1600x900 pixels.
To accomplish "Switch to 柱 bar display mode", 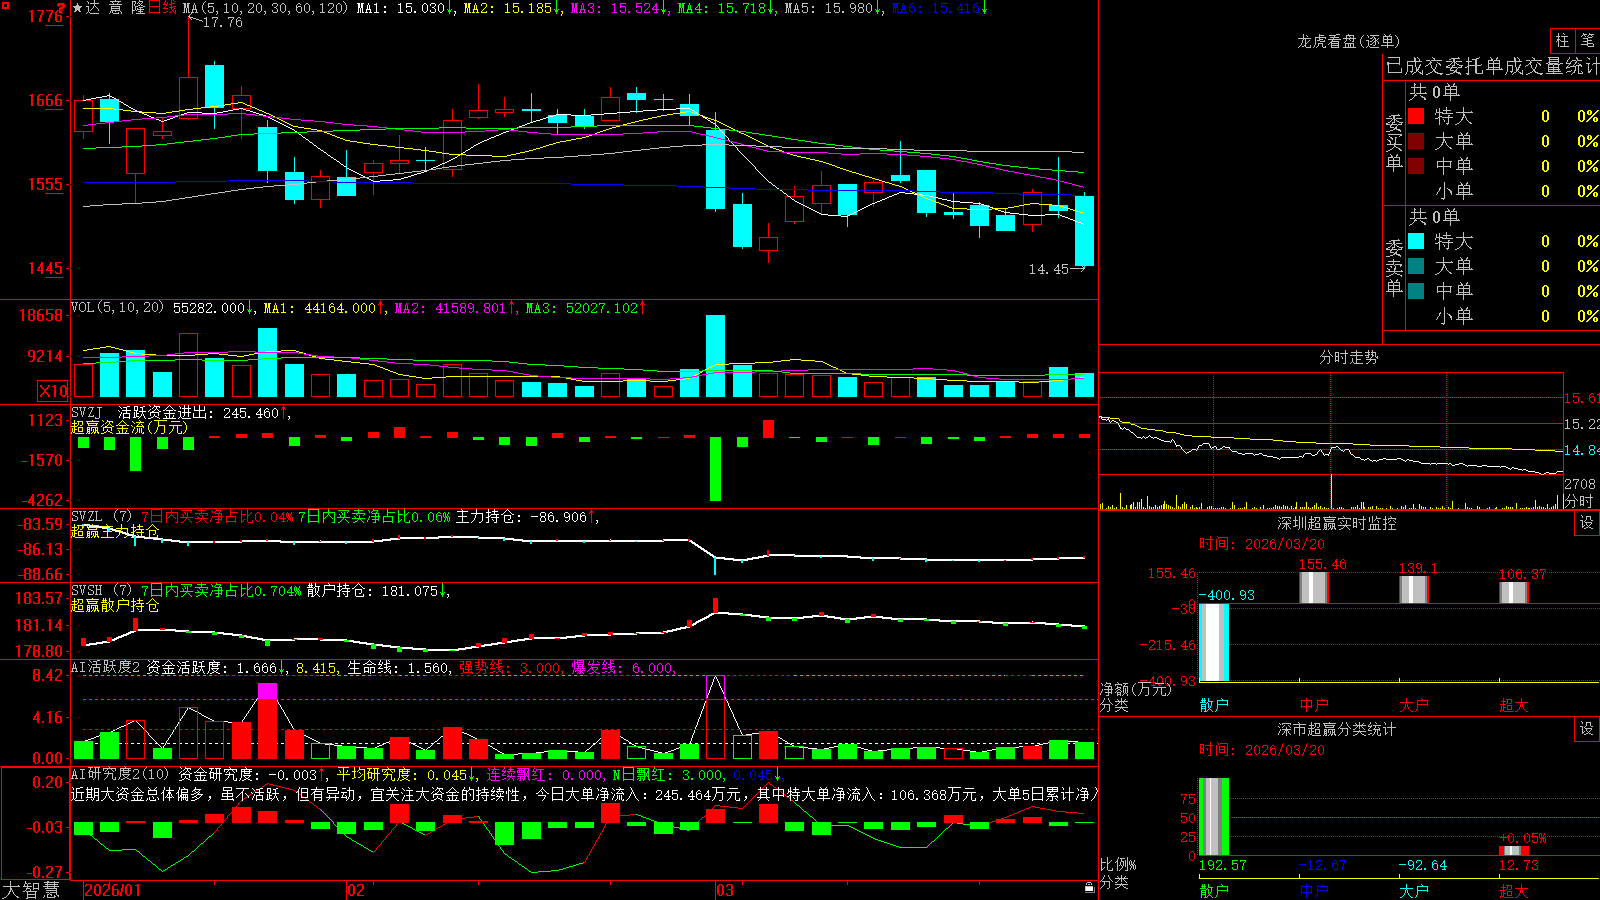I will coord(1562,41).
